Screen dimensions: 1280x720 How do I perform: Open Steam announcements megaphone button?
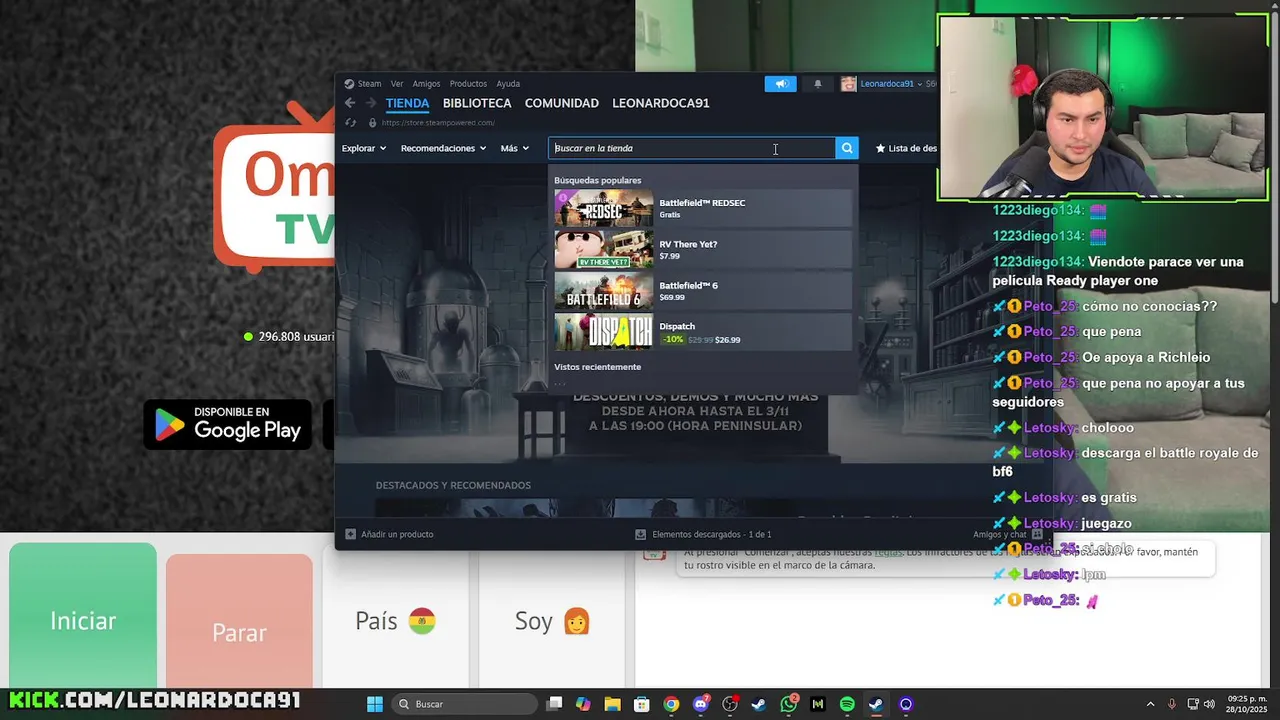click(781, 84)
